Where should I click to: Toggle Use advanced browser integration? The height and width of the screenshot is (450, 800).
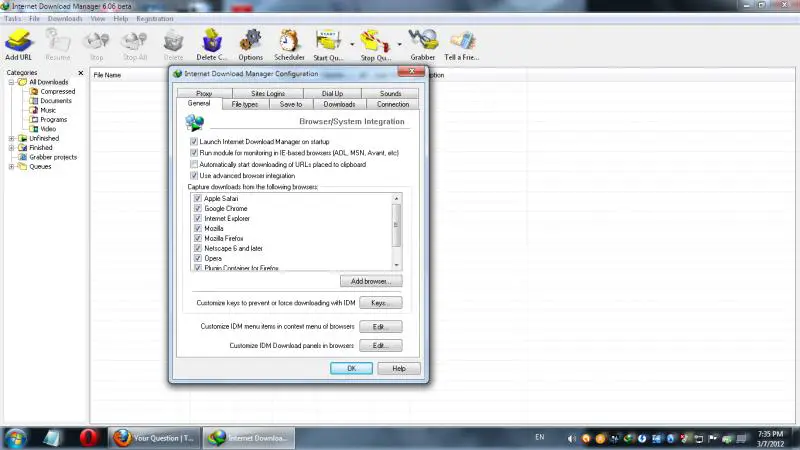(194, 176)
